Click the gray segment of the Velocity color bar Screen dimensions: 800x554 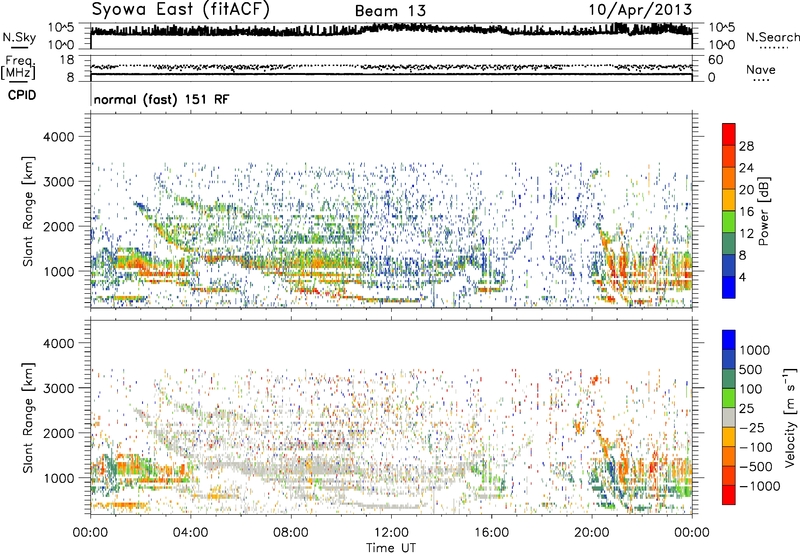pyautogui.click(x=729, y=417)
